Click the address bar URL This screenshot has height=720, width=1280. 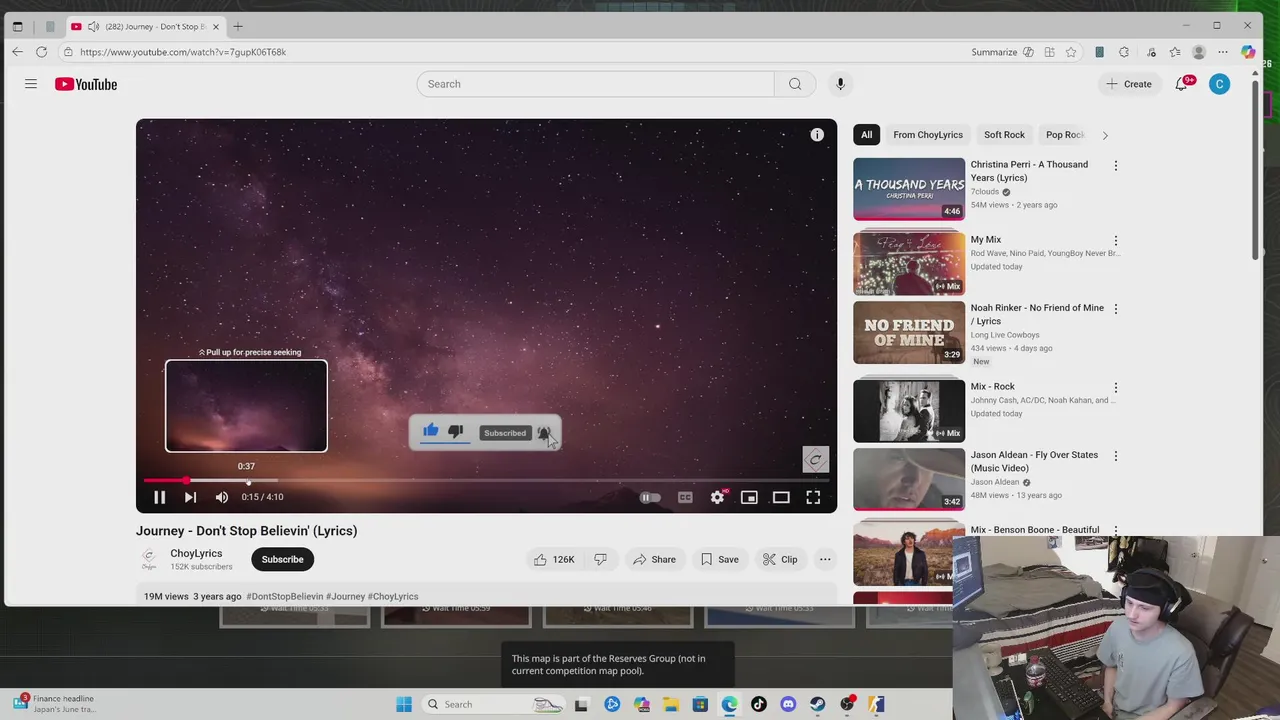pos(183,52)
